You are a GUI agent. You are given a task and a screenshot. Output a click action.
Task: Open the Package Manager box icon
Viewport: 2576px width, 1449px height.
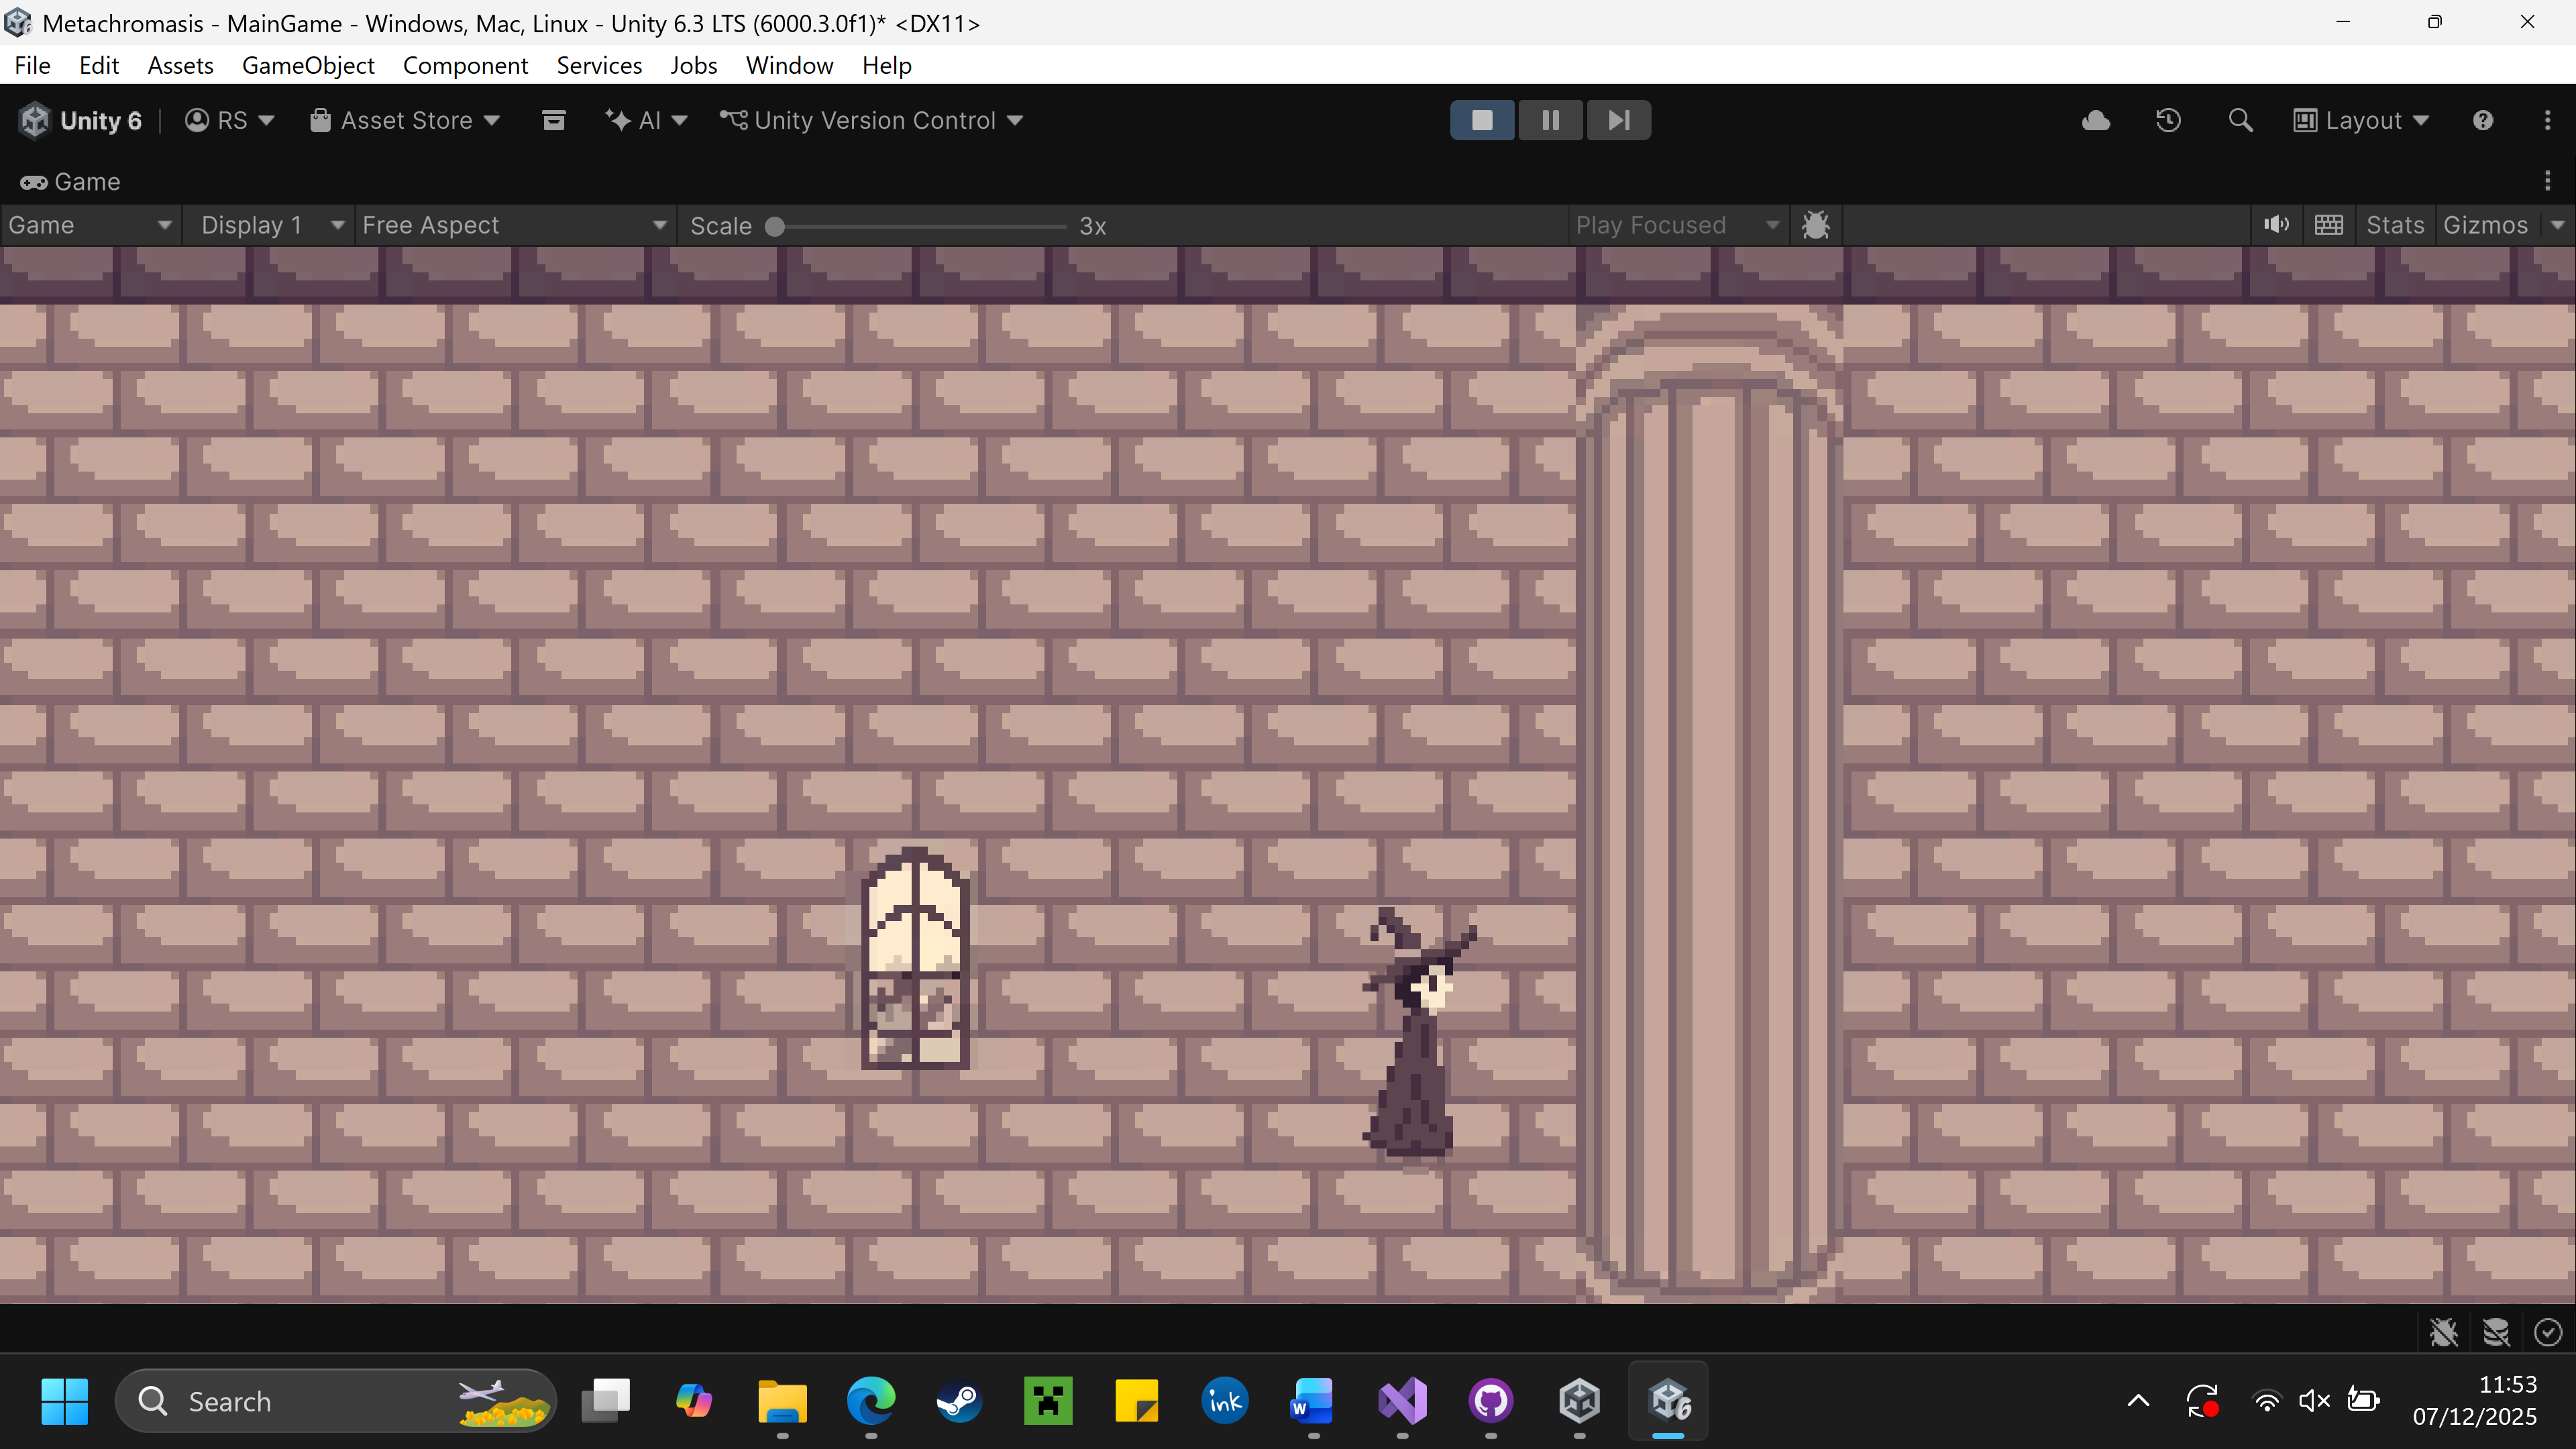(x=553, y=120)
